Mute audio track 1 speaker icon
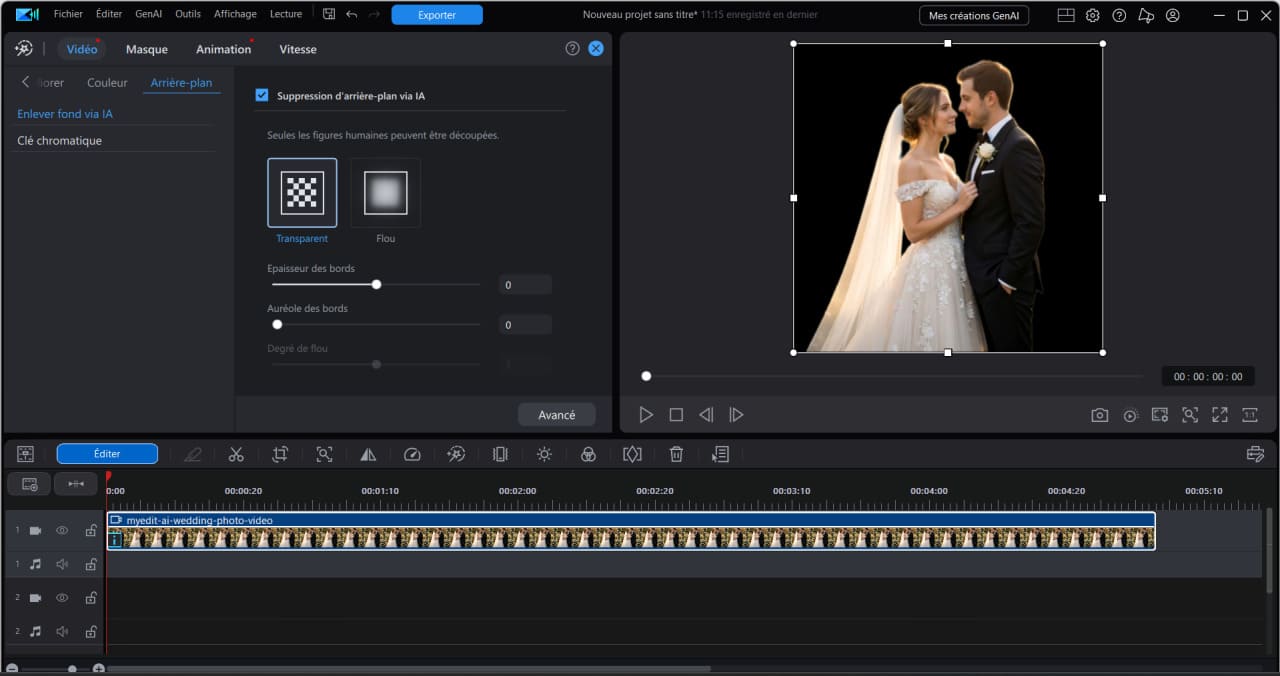The image size is (1280, 676). pos(62,564)
